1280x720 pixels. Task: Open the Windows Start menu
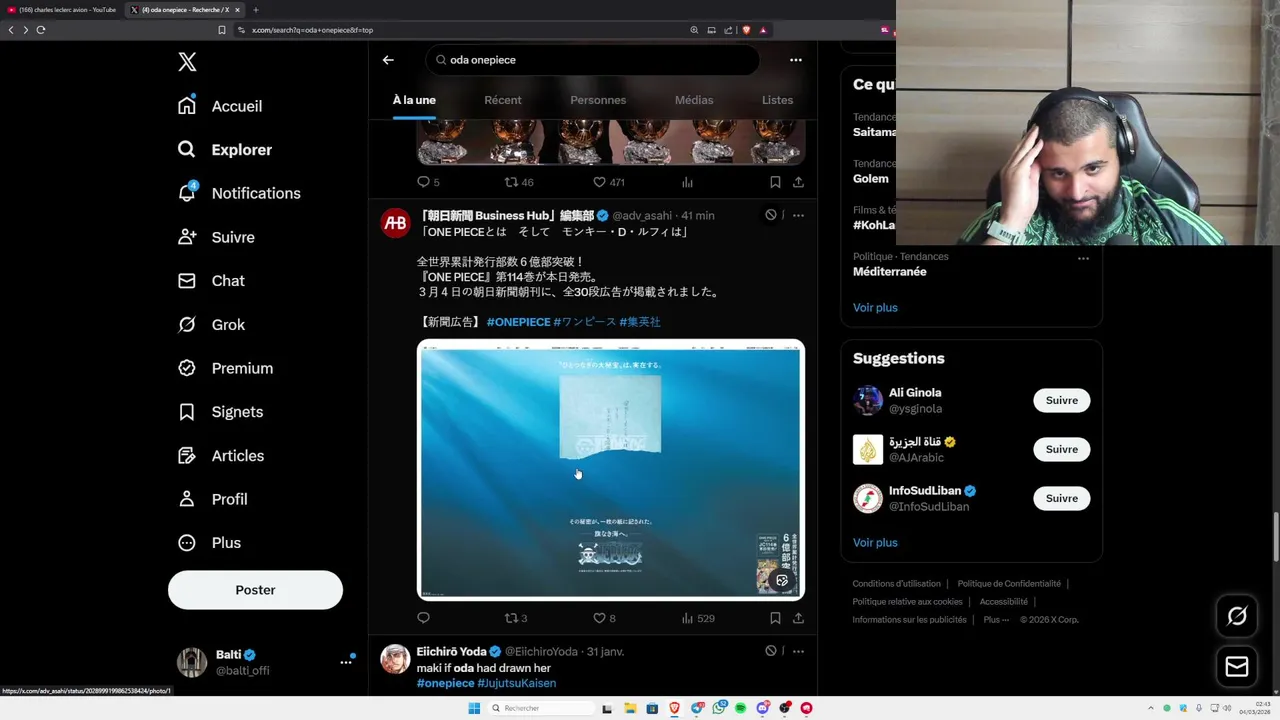tap(473, 708)
